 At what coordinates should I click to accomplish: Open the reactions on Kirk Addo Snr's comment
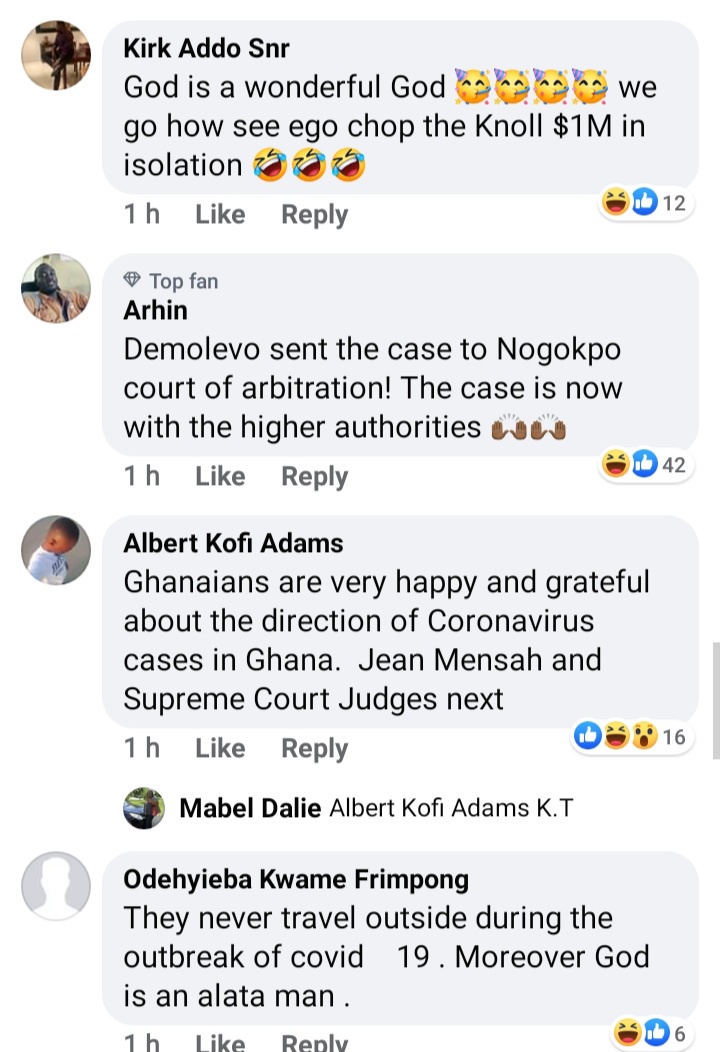(645, 204)
